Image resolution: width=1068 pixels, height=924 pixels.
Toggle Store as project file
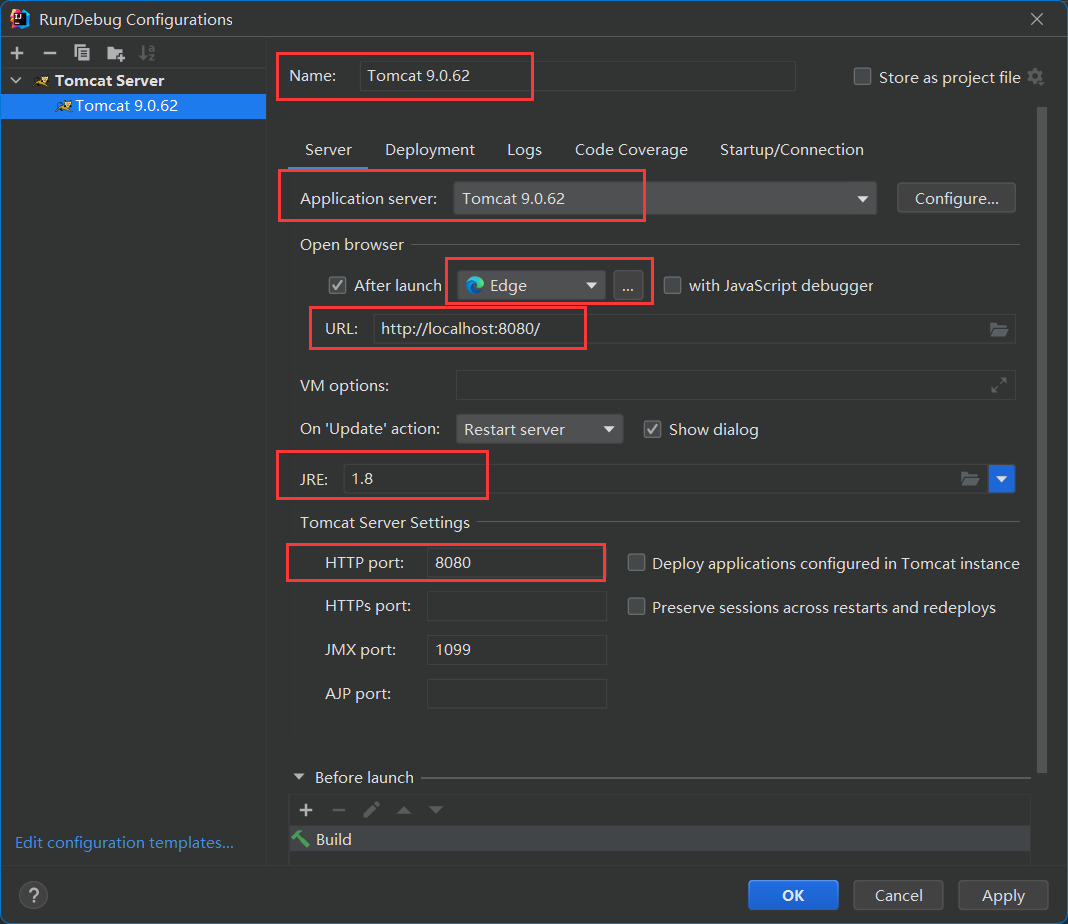[862, 76]
